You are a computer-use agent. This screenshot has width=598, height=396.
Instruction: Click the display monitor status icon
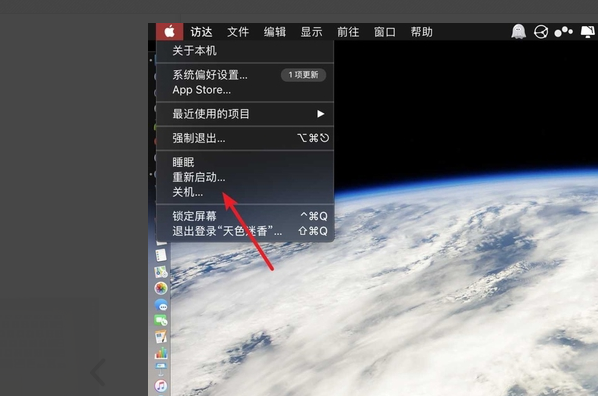(588, 32)
